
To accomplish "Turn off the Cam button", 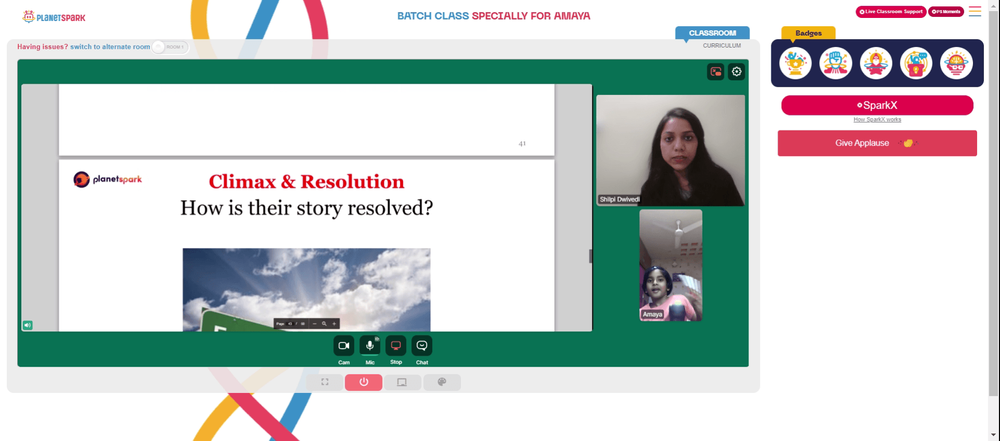I will tap(344, 346).
